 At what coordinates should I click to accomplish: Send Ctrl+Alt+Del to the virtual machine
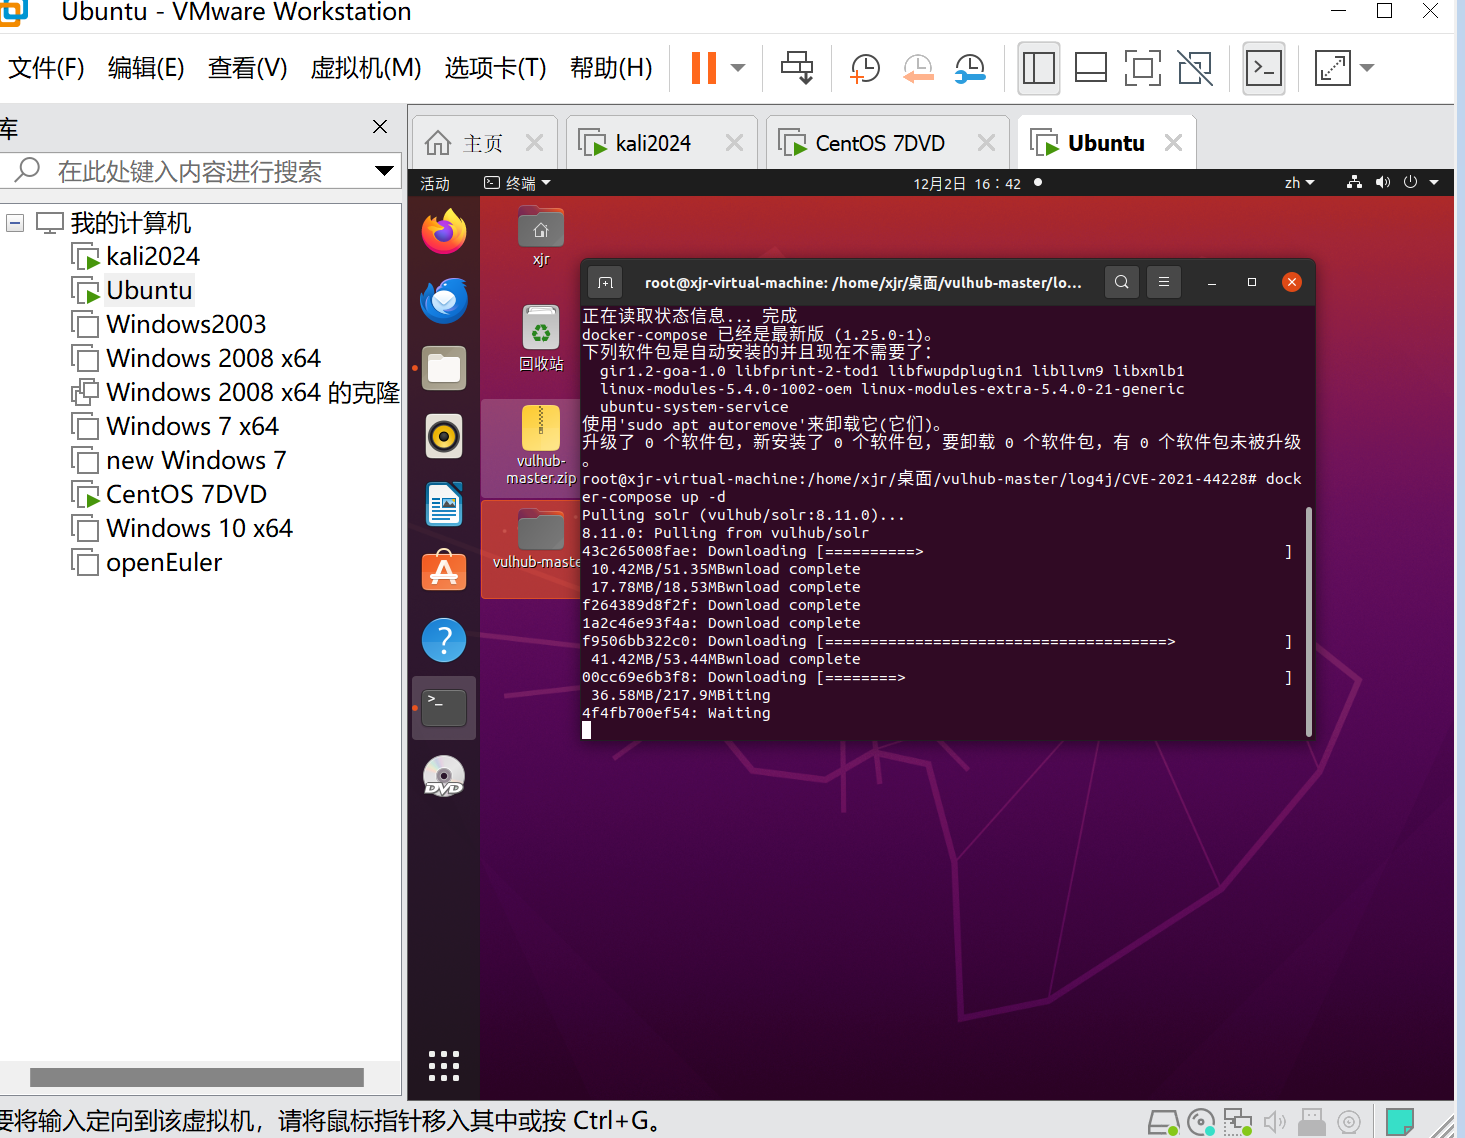click(797, 68)
